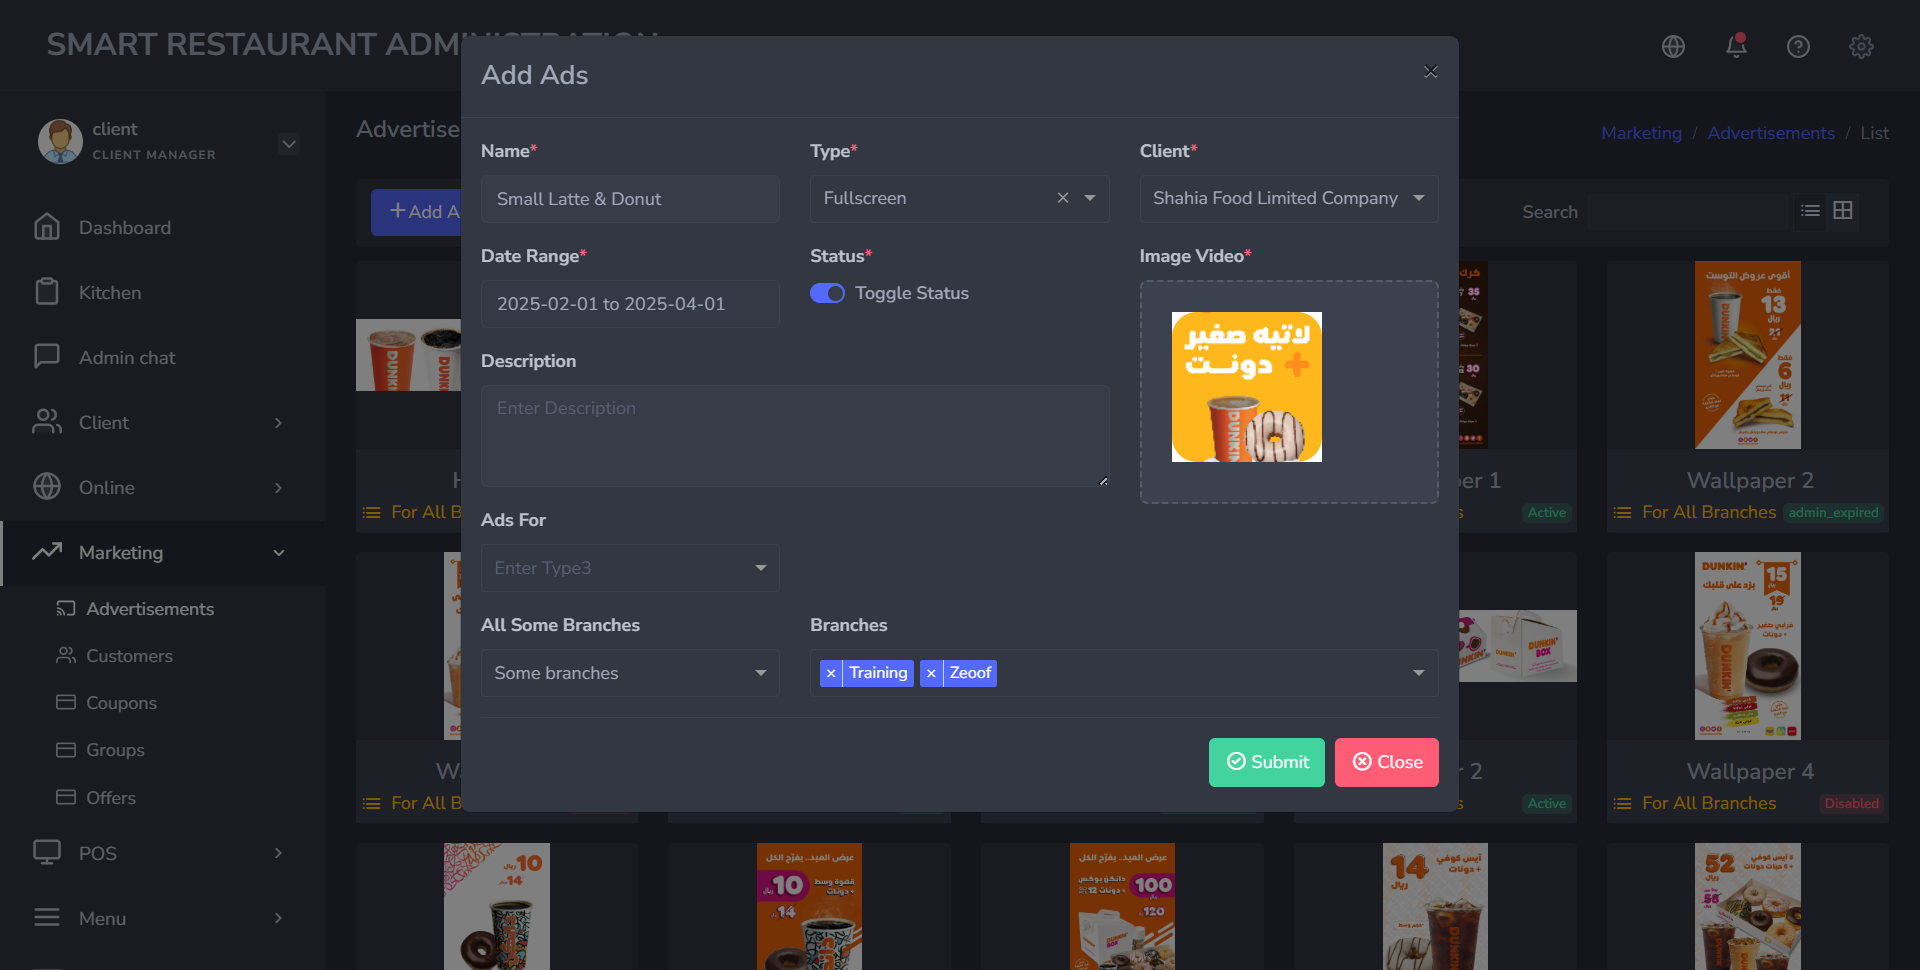Remove the Zeoof branch tag
1920x970 pixels.
[x=931, y=673]
